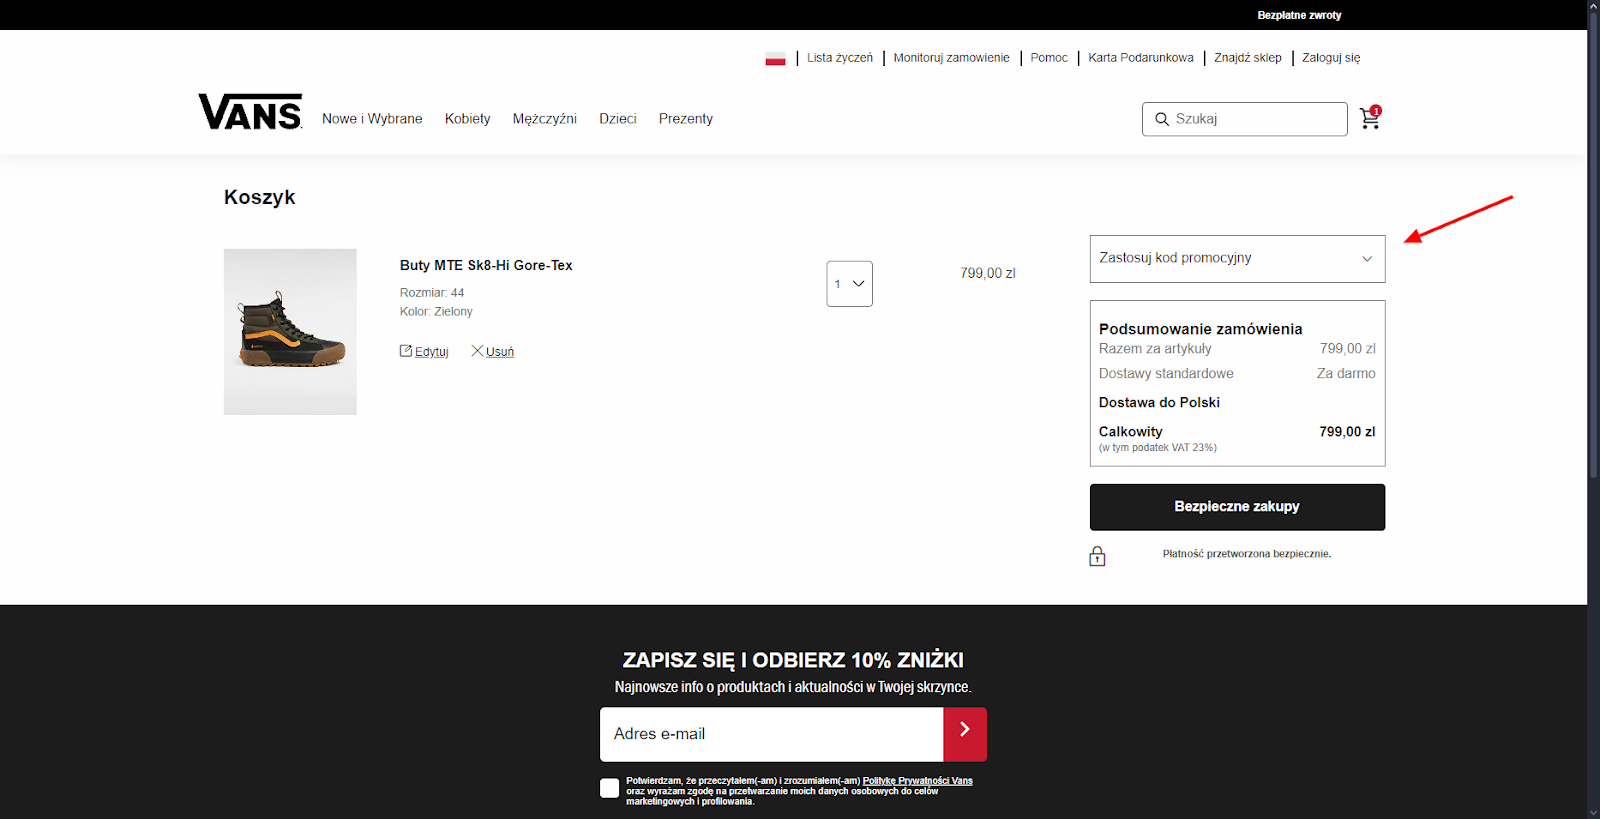This screenshot has width=1600, height=819.
Task: Click the Sk8-Hi boot product thumbnail
Action: 290,332
